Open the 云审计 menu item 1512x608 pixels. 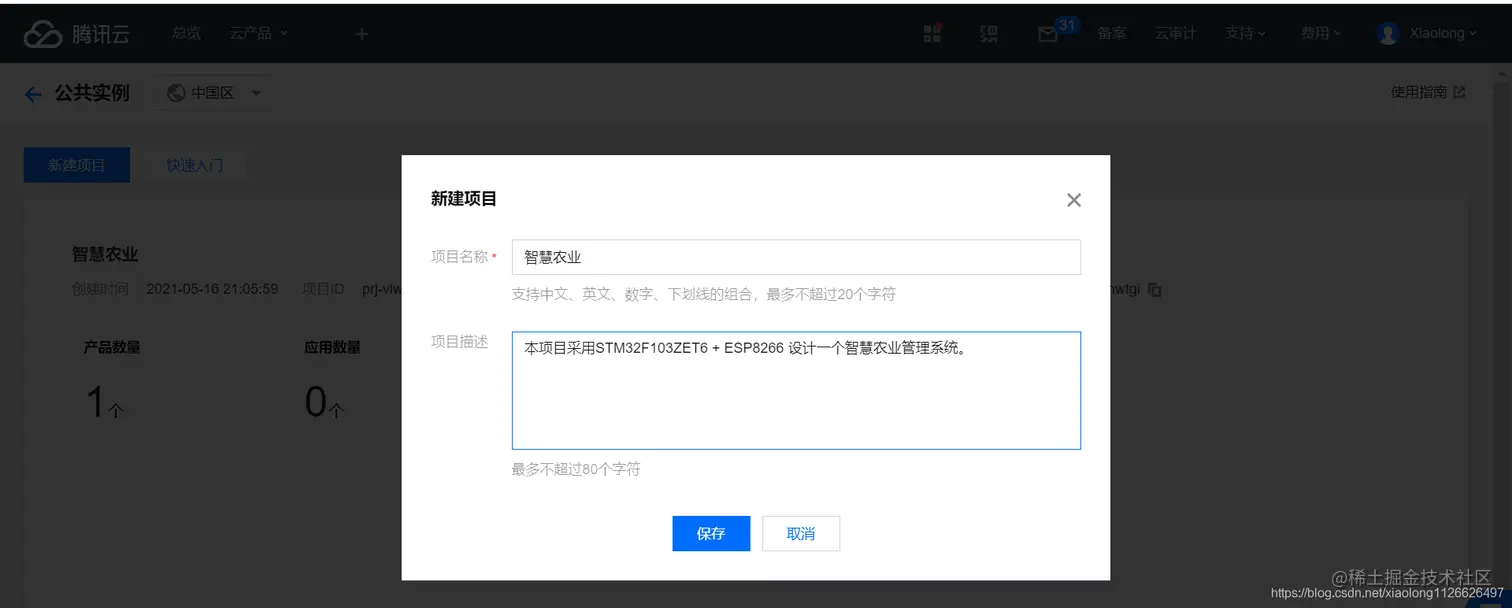(x=1175, y=33)
